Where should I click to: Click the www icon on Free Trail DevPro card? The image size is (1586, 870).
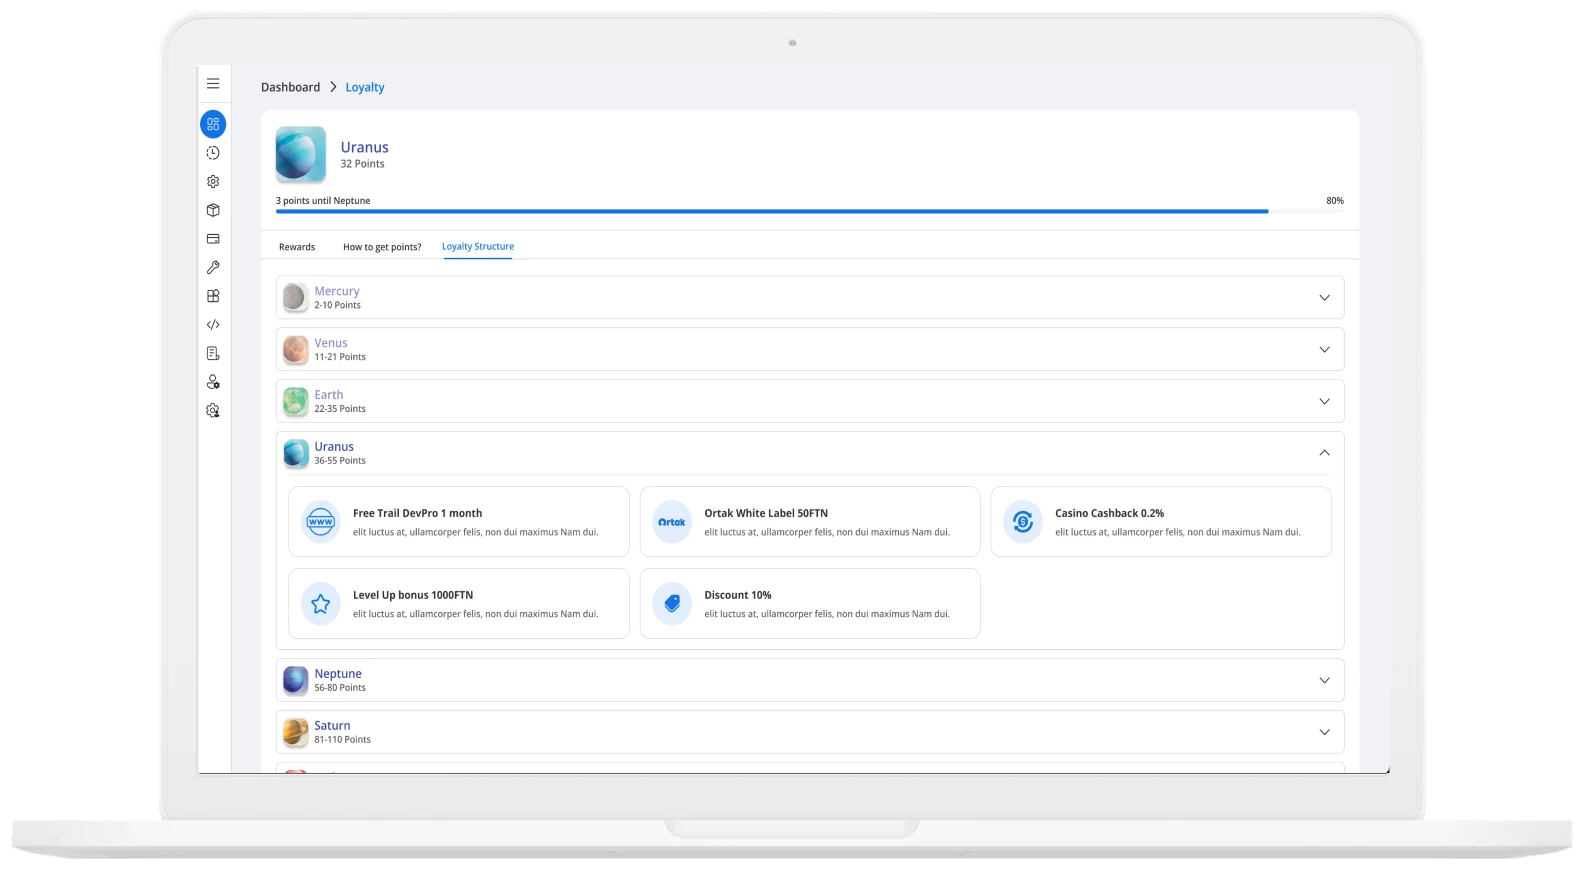321,522
